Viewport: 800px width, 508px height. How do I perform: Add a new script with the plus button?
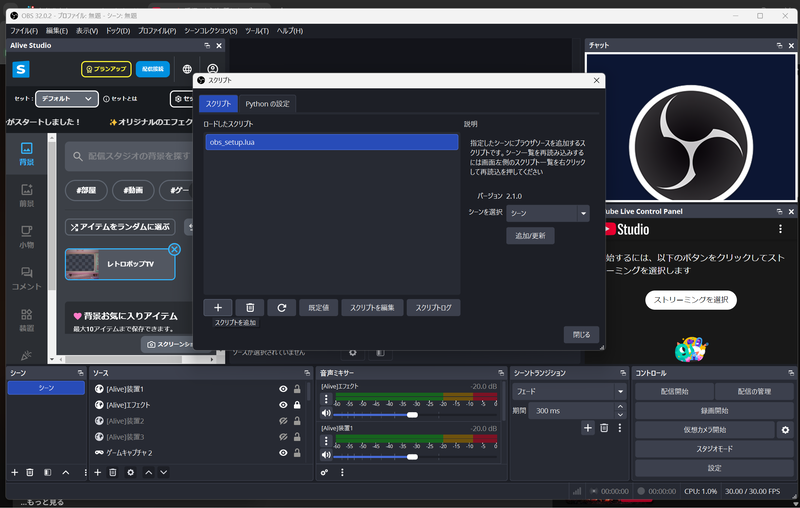pos(218,308)
